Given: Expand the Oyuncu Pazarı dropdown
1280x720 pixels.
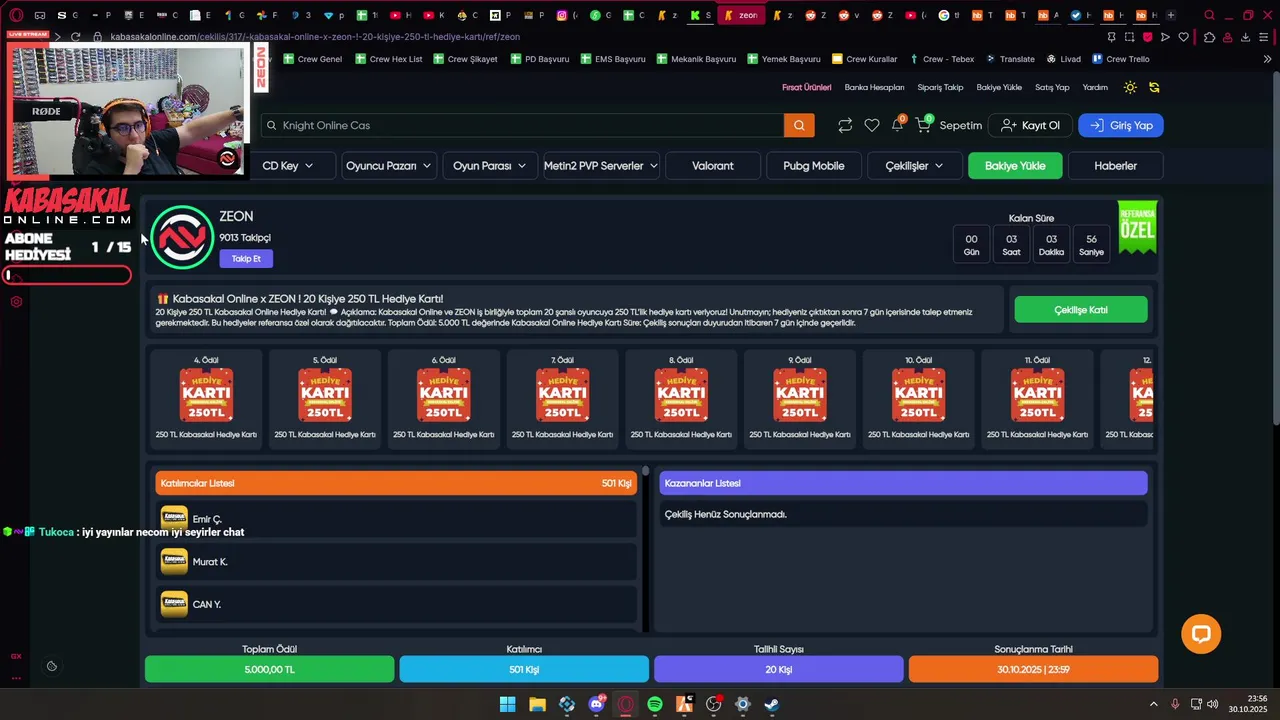Looking at the screenshot, I should [388, 166].
